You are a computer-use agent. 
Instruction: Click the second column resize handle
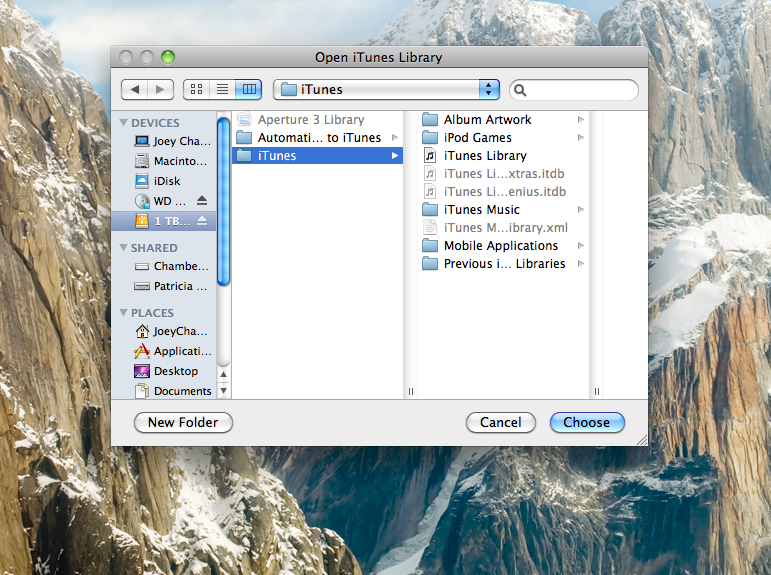pos(596,392)
